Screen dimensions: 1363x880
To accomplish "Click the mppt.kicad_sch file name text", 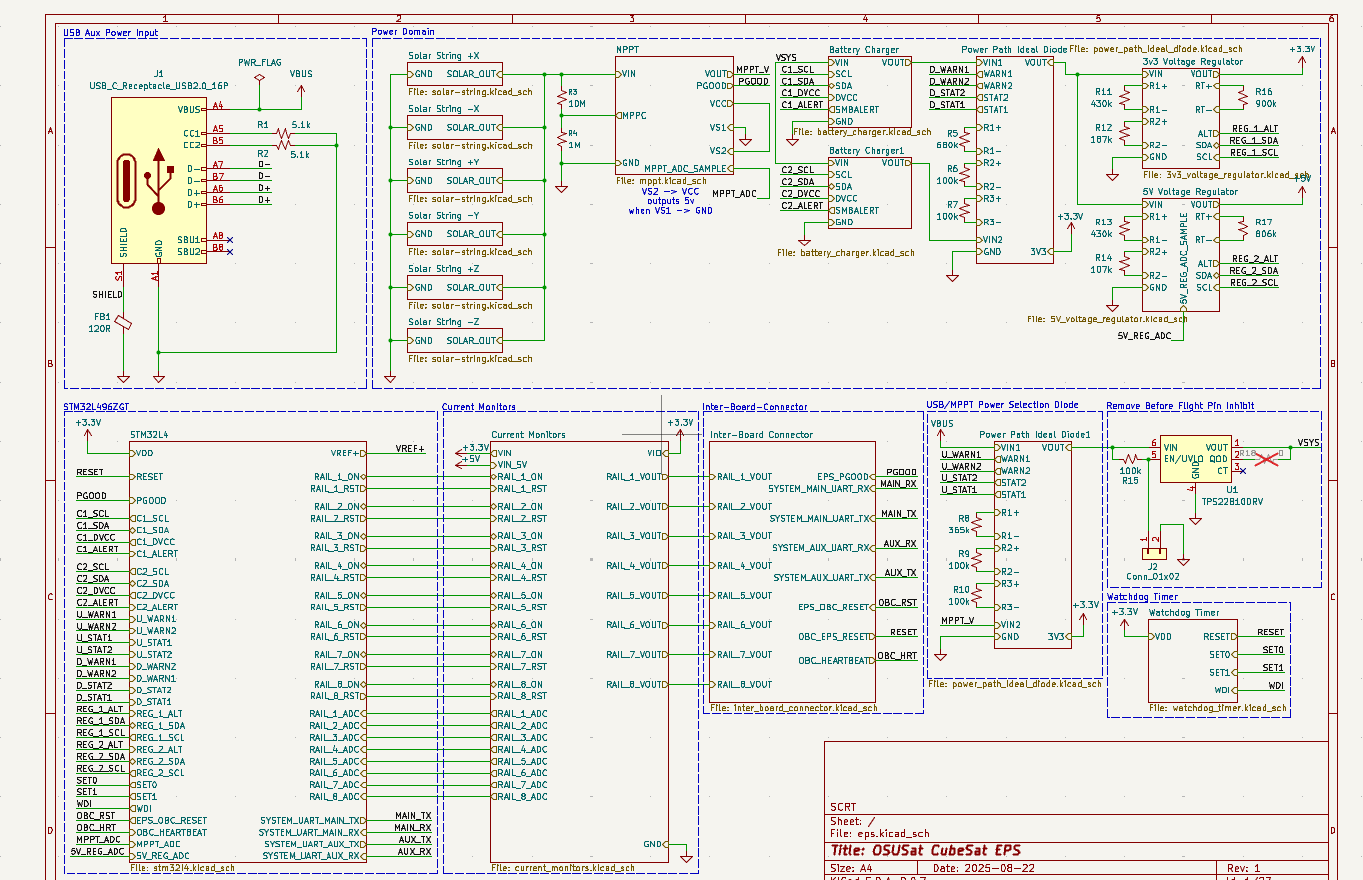I will pos(661,182).
